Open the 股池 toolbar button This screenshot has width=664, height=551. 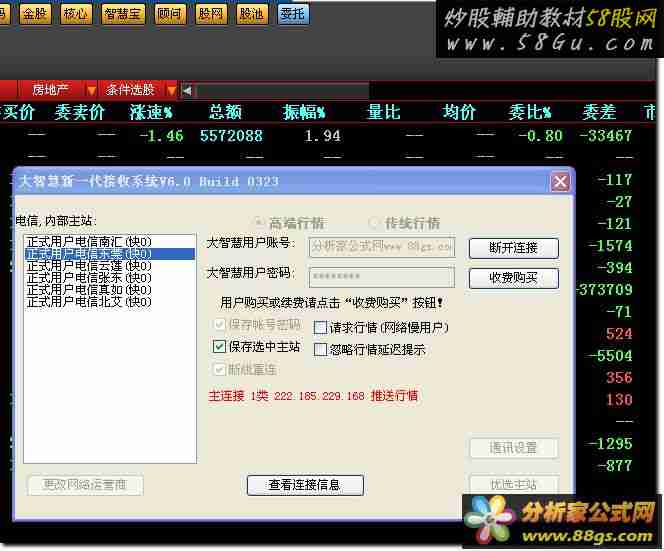pos(252,14)
